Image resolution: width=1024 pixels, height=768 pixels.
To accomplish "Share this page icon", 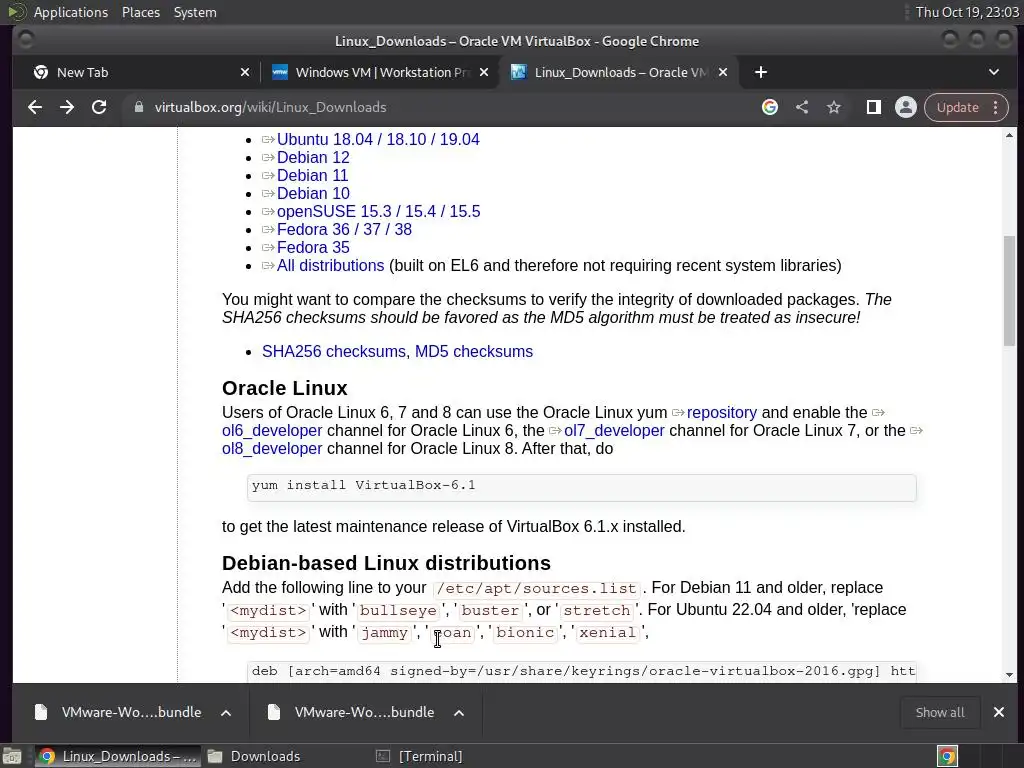I will click(802, 107).
